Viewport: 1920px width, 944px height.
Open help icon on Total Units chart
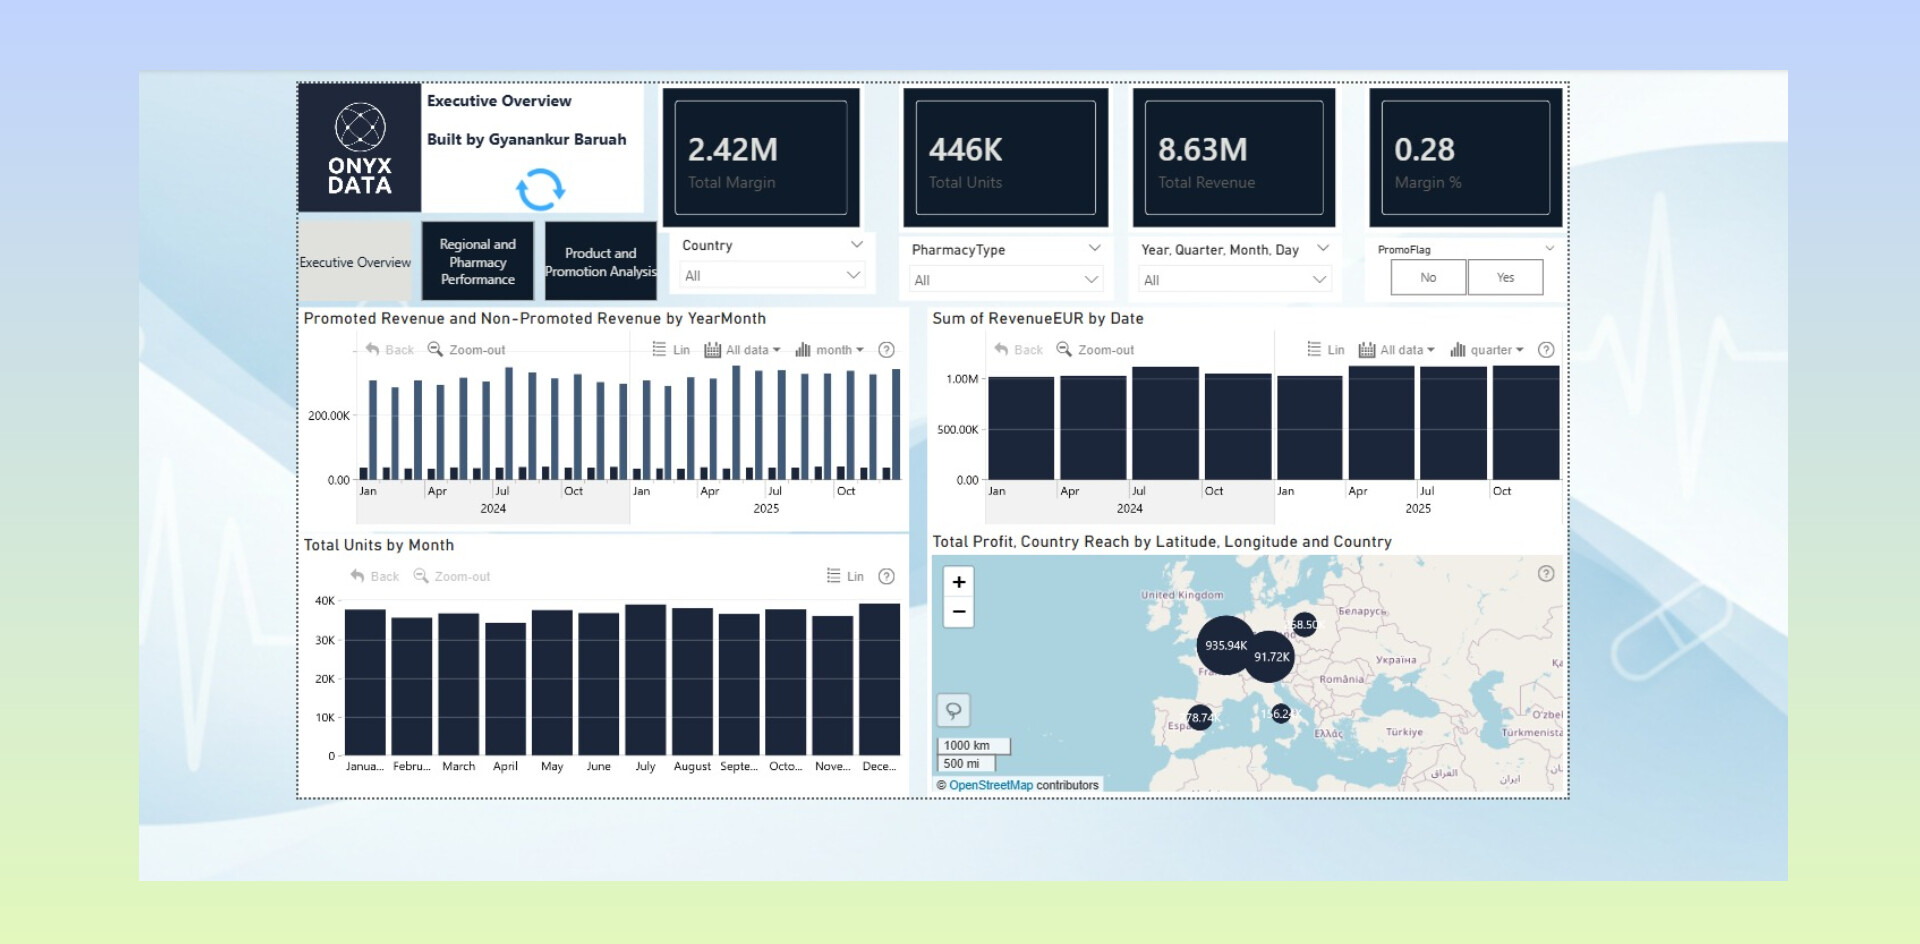(x=886, y=577)
